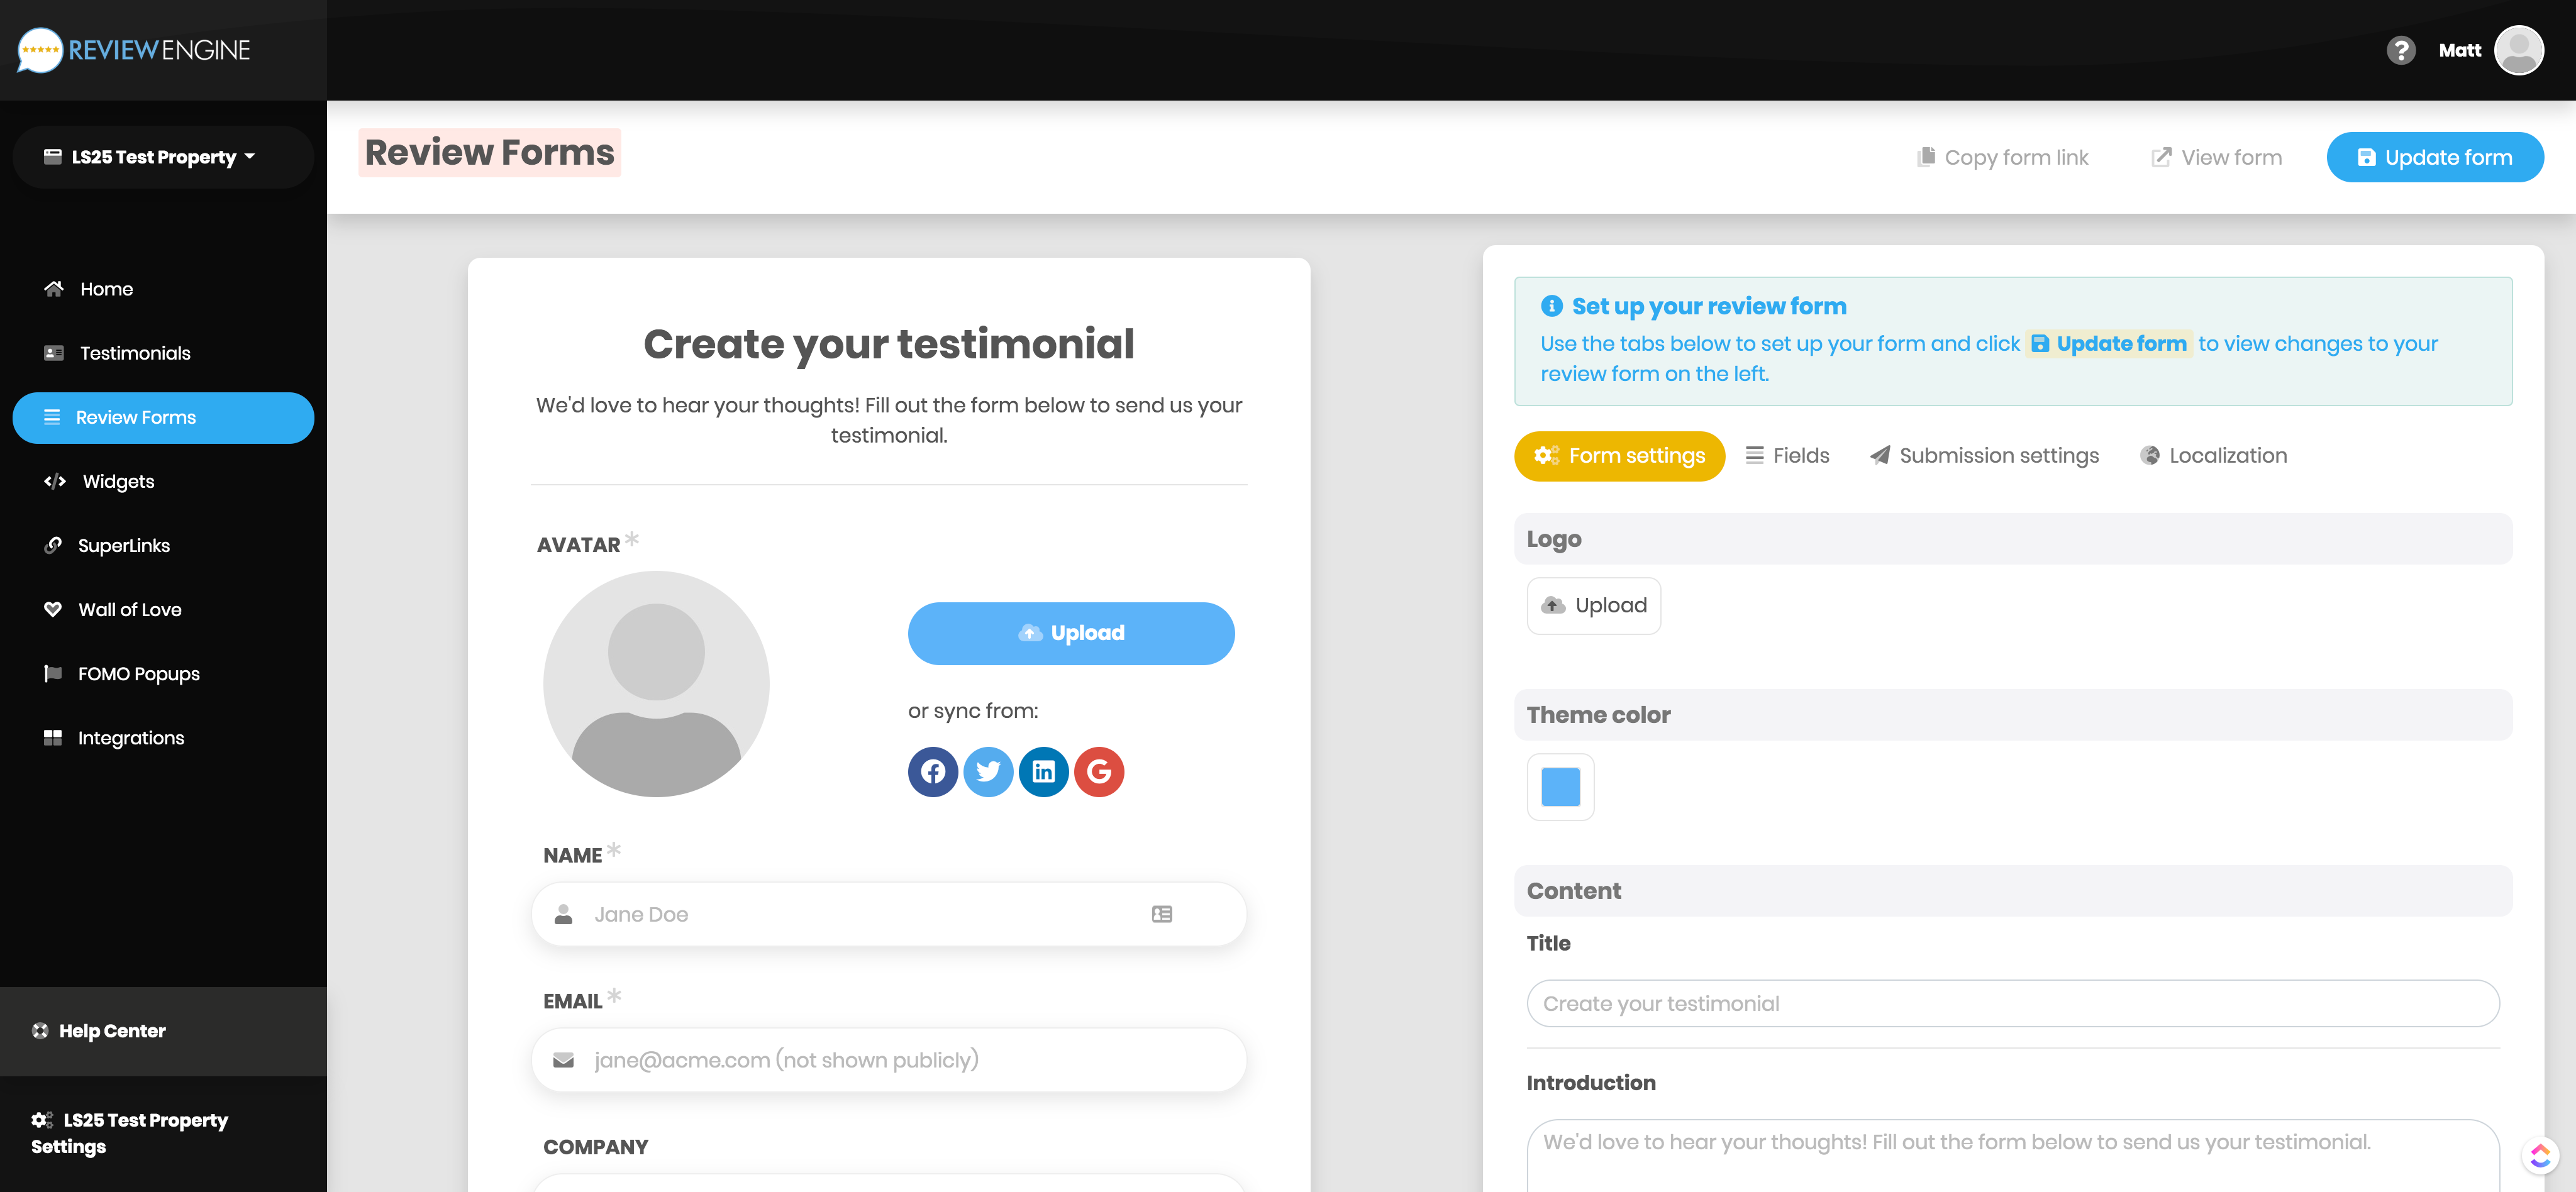This screenshot has height=1192, width=2576.
Task: Open the Help Center
Action: point(163,1031)
